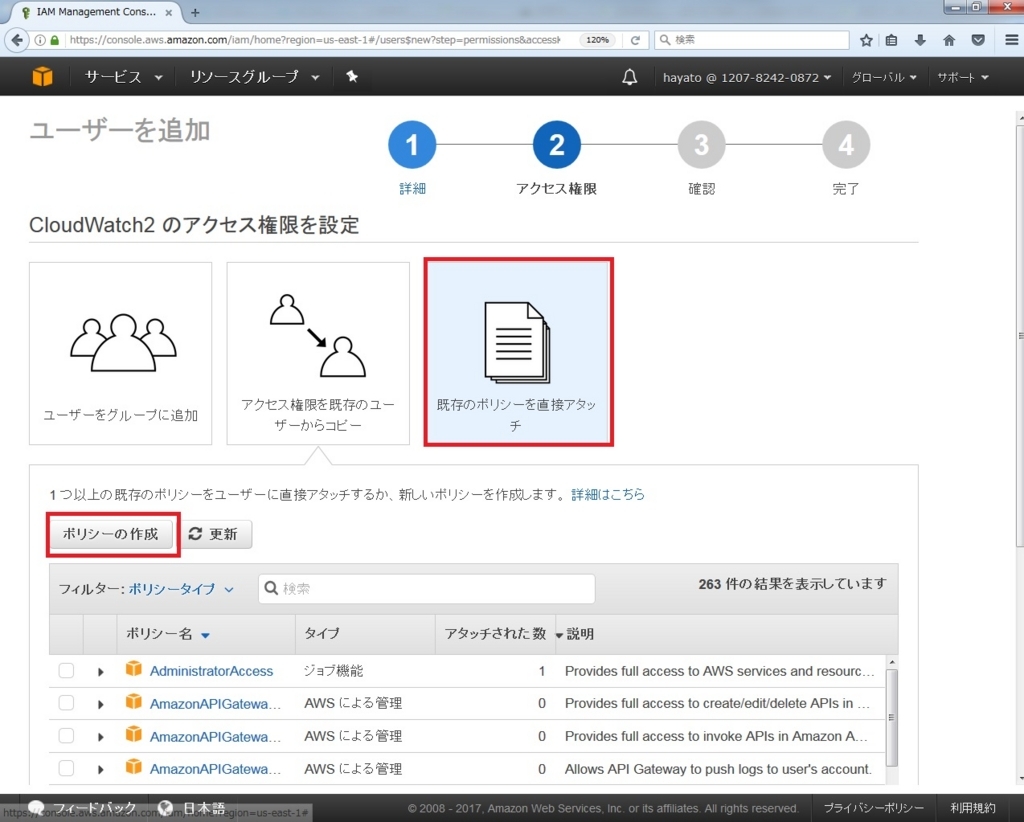This screenshot has height=822, width=1024.
Task: Click the browser URL address bar
Action: pos(314,40)
